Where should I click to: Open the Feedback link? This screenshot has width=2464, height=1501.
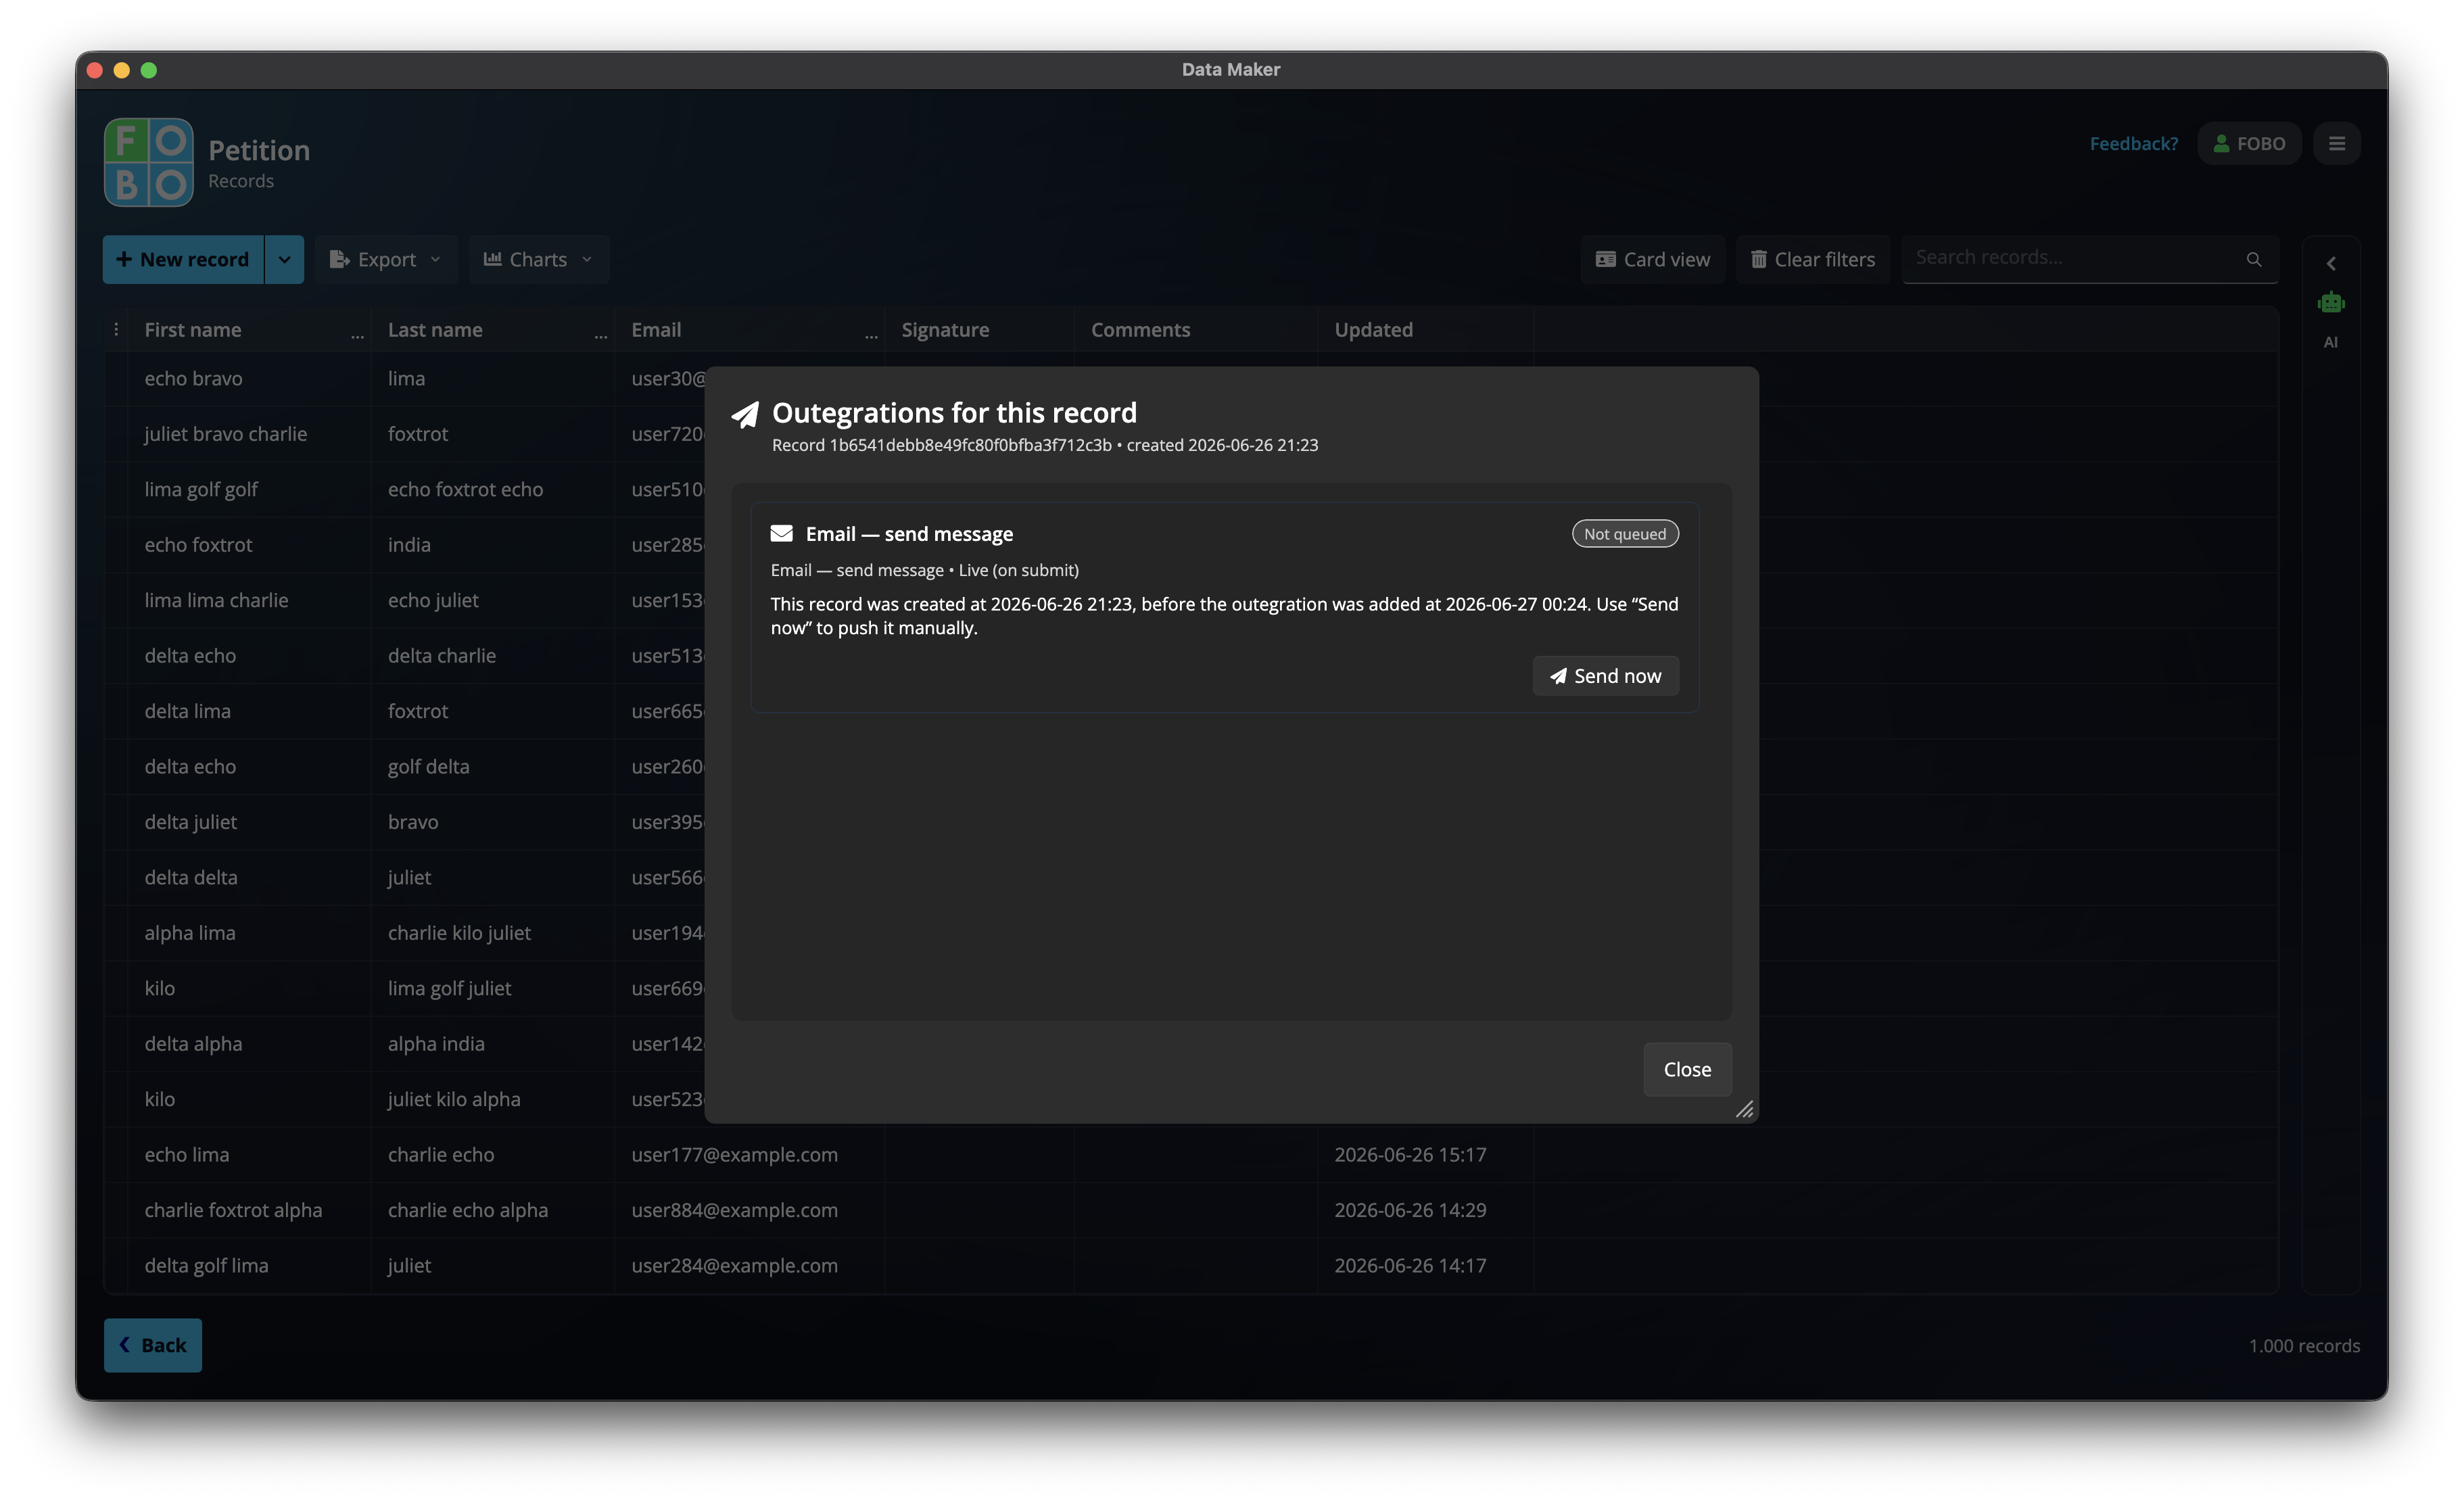[2133, 144]
